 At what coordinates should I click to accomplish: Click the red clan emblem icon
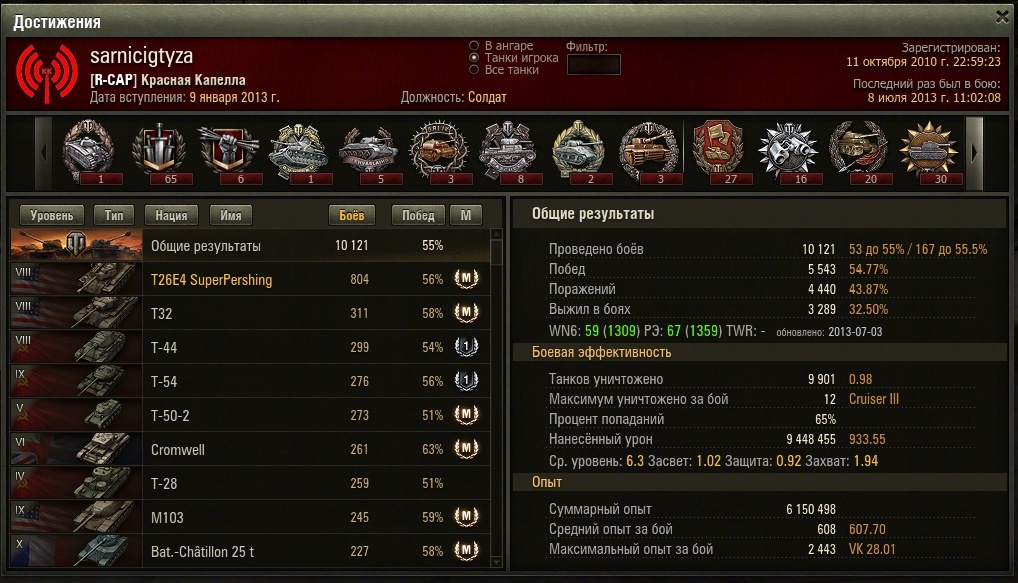coord(47,73)
